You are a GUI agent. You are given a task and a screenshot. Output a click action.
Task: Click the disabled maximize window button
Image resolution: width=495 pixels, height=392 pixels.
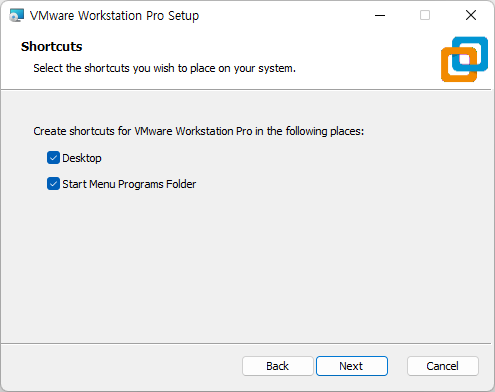tap(425, 15)
